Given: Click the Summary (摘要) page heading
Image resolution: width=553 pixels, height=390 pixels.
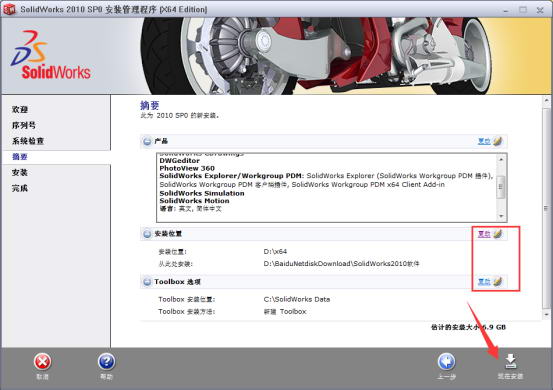Looking at the screenshot, I should (x=150, y=105).
